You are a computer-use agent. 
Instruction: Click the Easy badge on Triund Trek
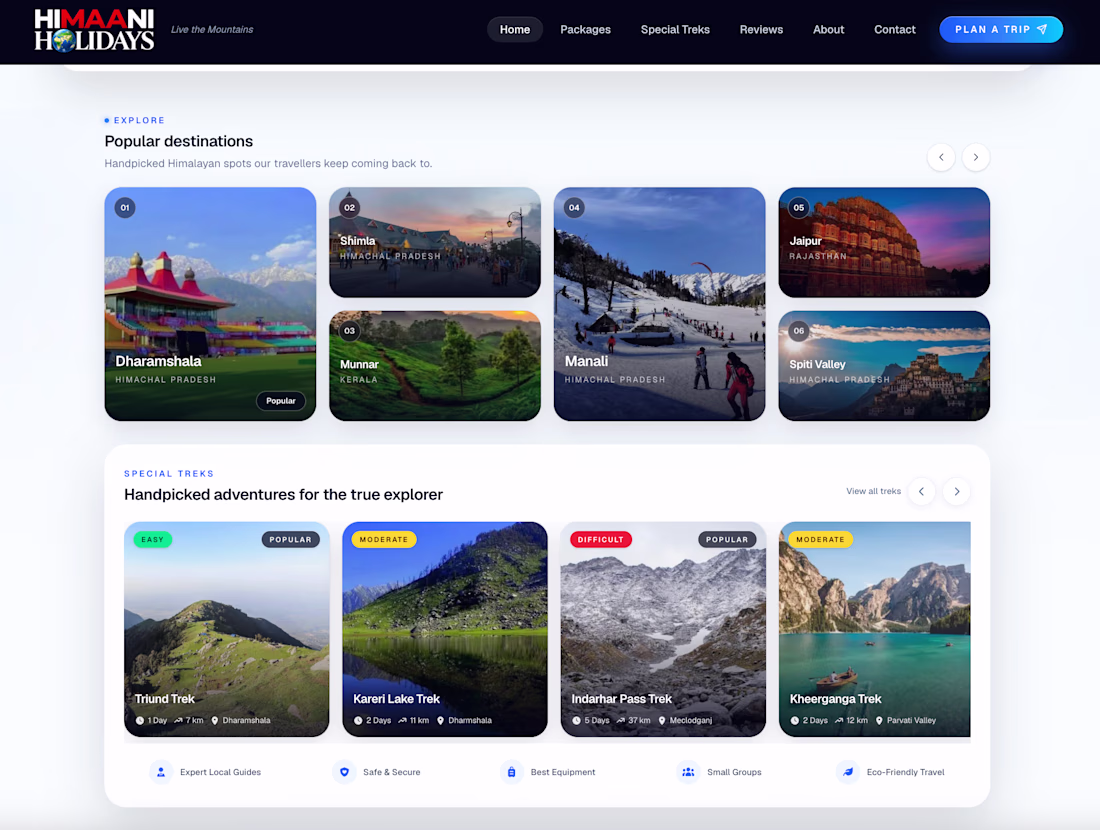click(152, 540)
